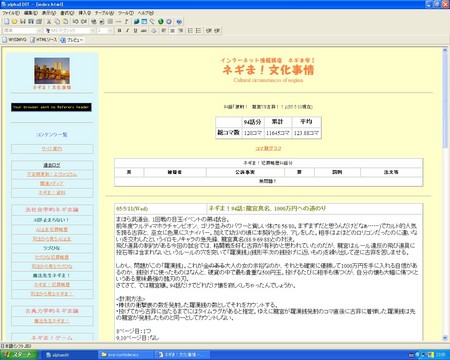Screen dimensions: 450x360
Task: Redo the last undone action
Action: tap(84, 21)
